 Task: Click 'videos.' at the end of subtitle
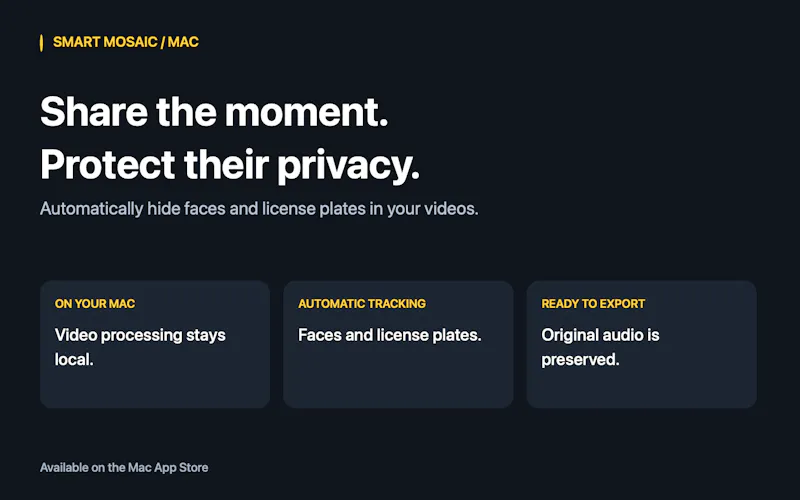pyautogui.click(x=452, y=209)
